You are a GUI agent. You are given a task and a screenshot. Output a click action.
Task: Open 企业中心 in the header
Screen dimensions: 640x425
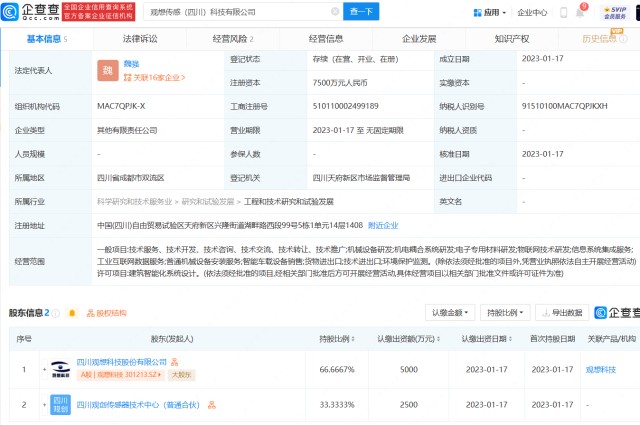click(x=532, y=13)
